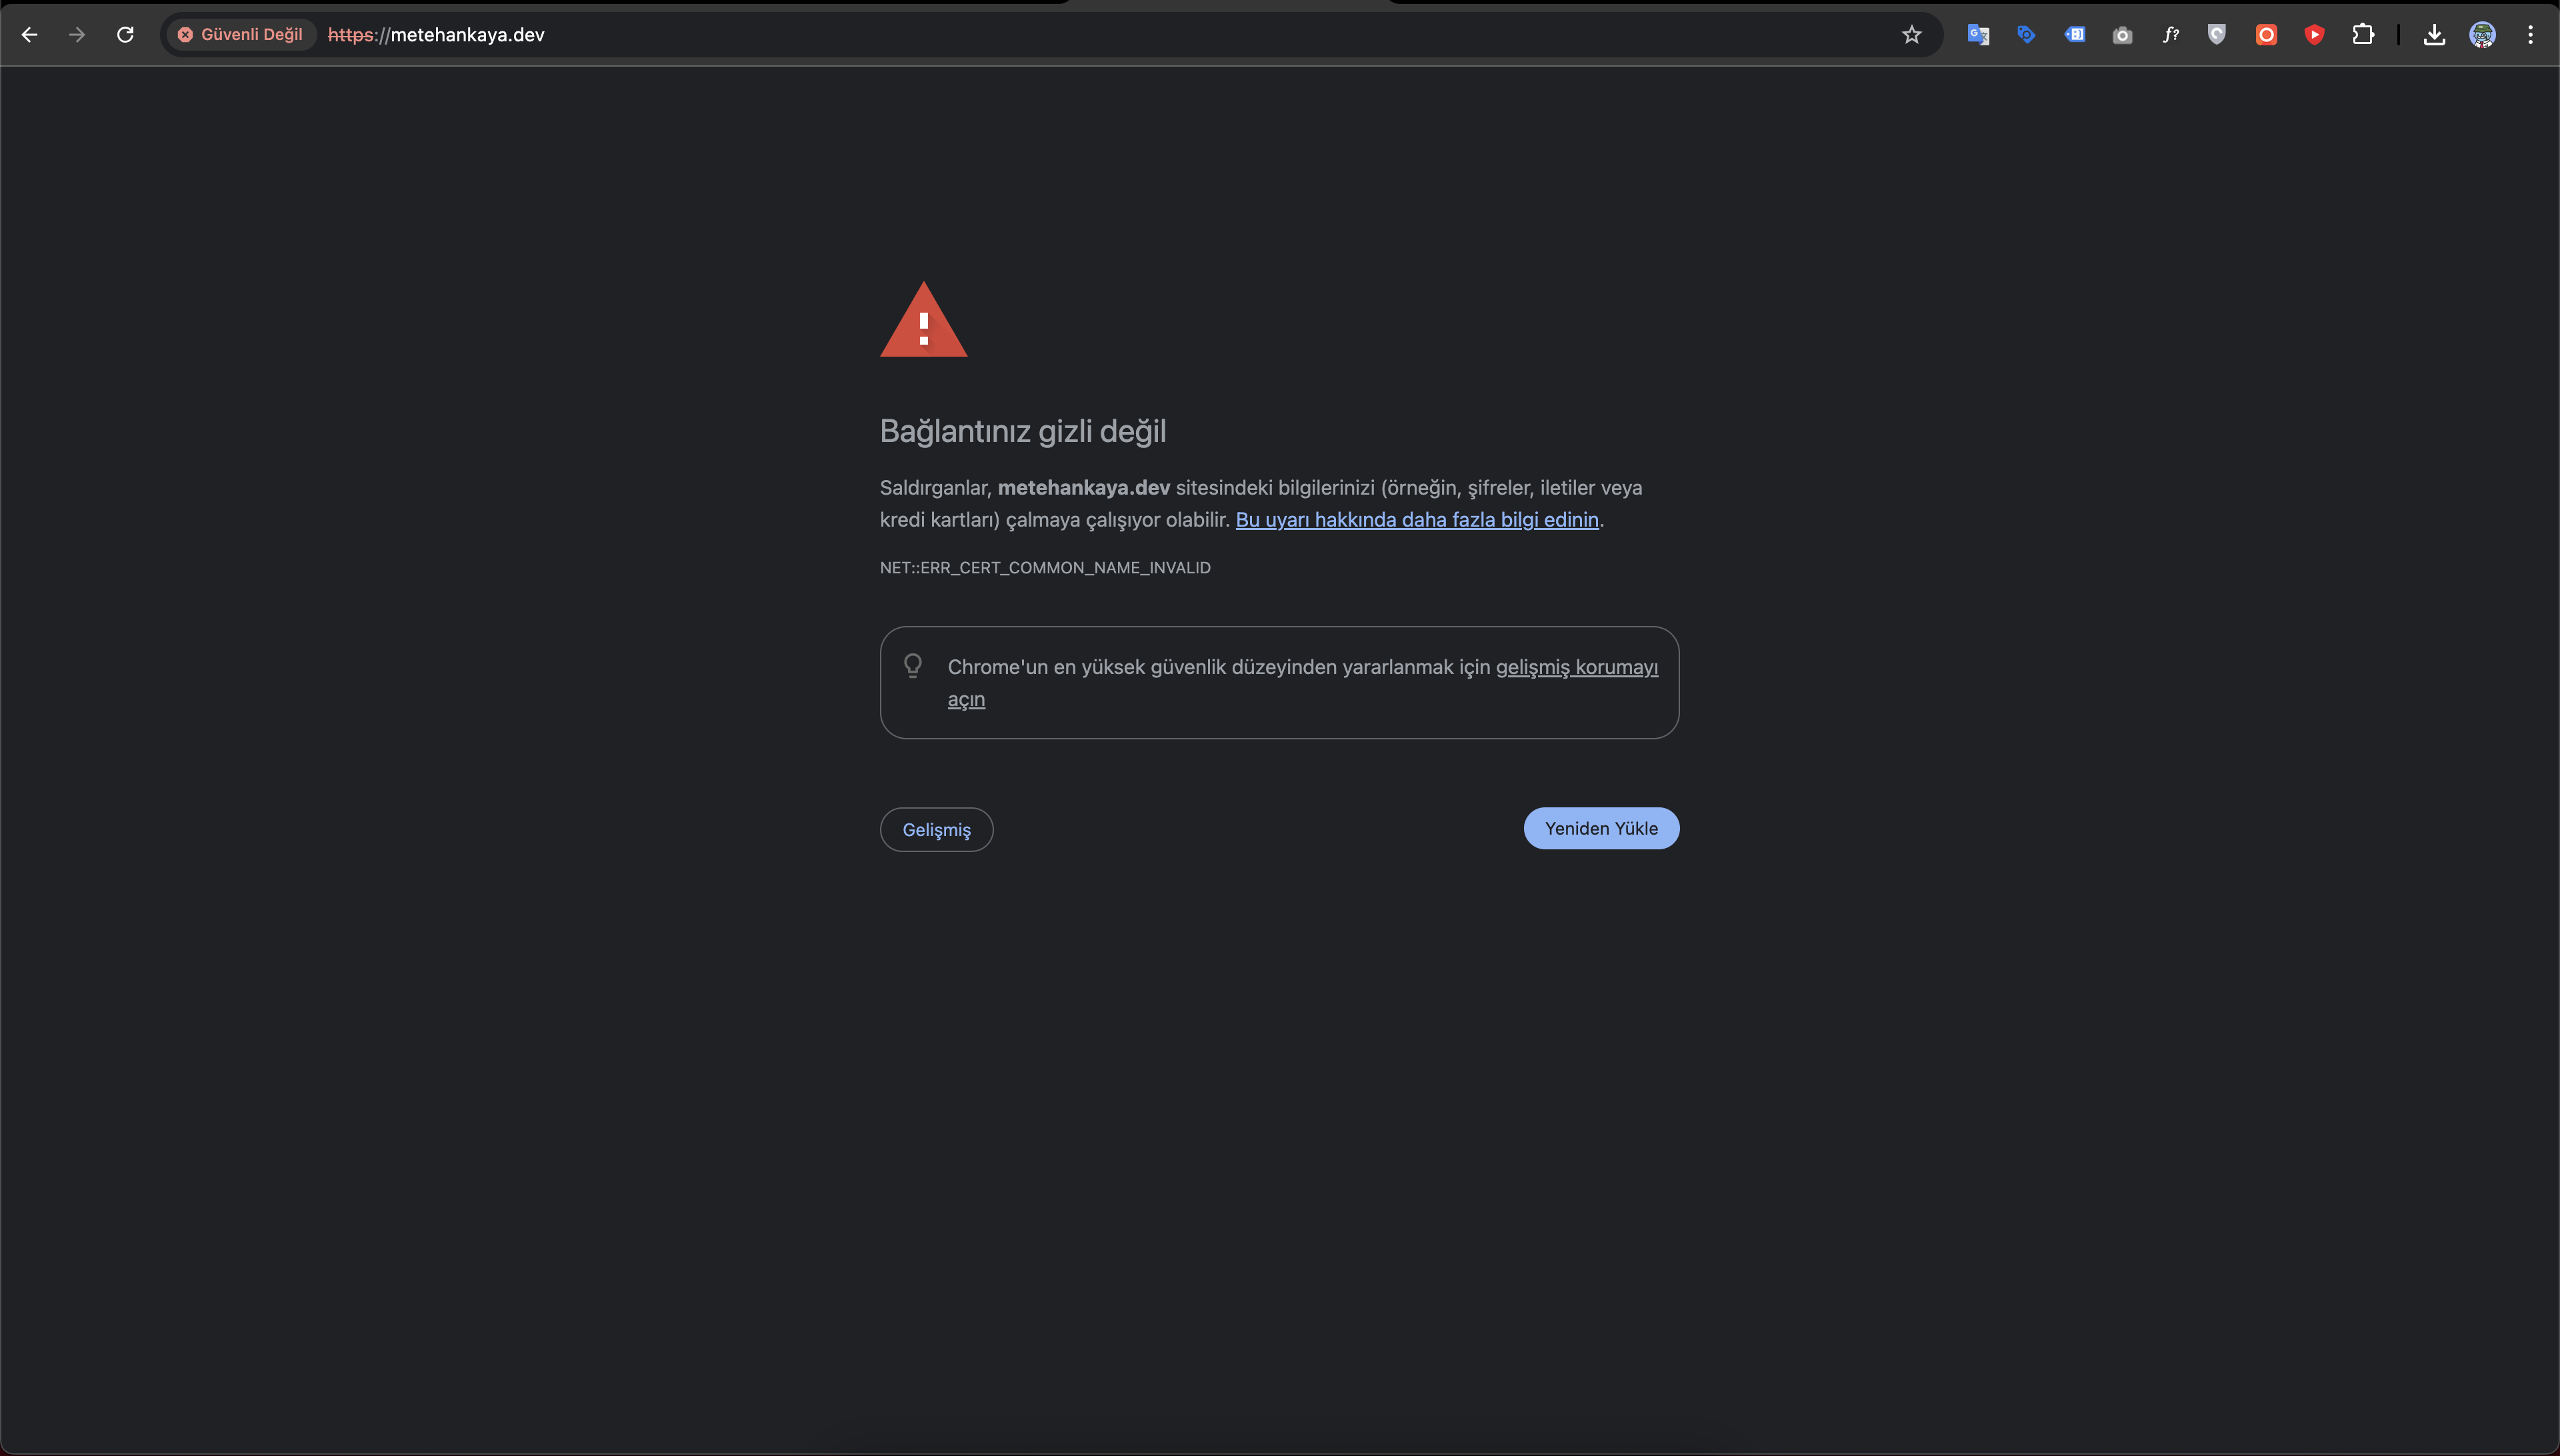Click the Google Translate extension icon
2560x1456 pixels.
tap(1977, 35)
